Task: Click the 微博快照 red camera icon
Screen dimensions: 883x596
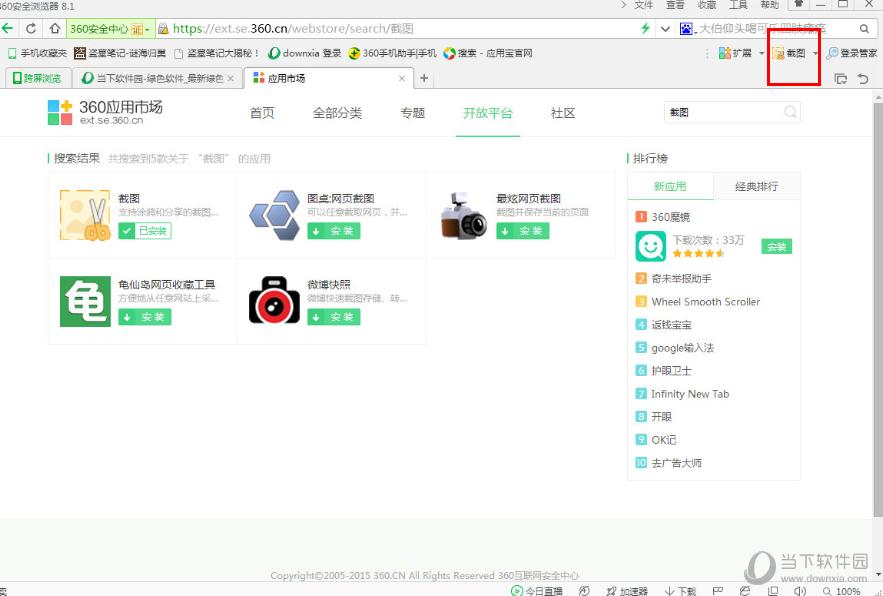Action: pos(274,300)
